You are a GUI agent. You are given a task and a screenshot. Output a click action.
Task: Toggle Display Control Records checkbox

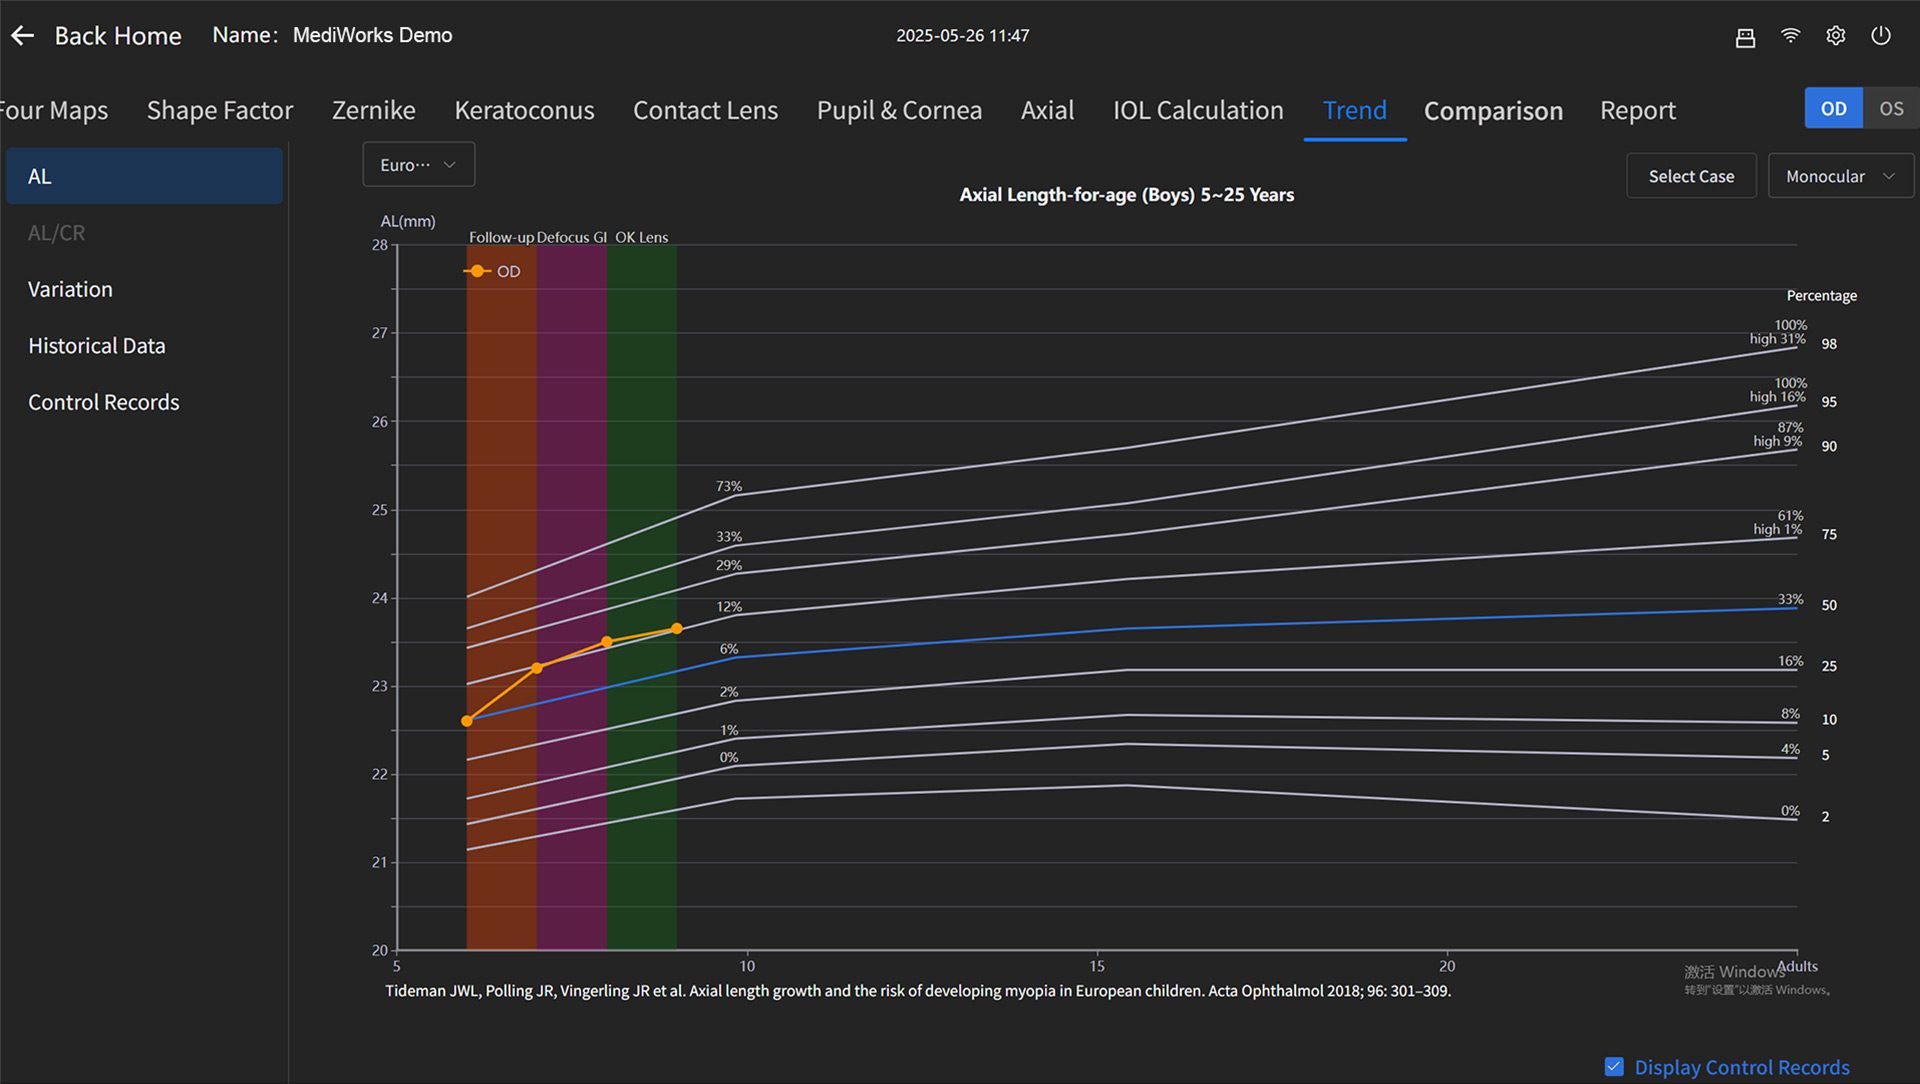(x=1614, y=1066)
